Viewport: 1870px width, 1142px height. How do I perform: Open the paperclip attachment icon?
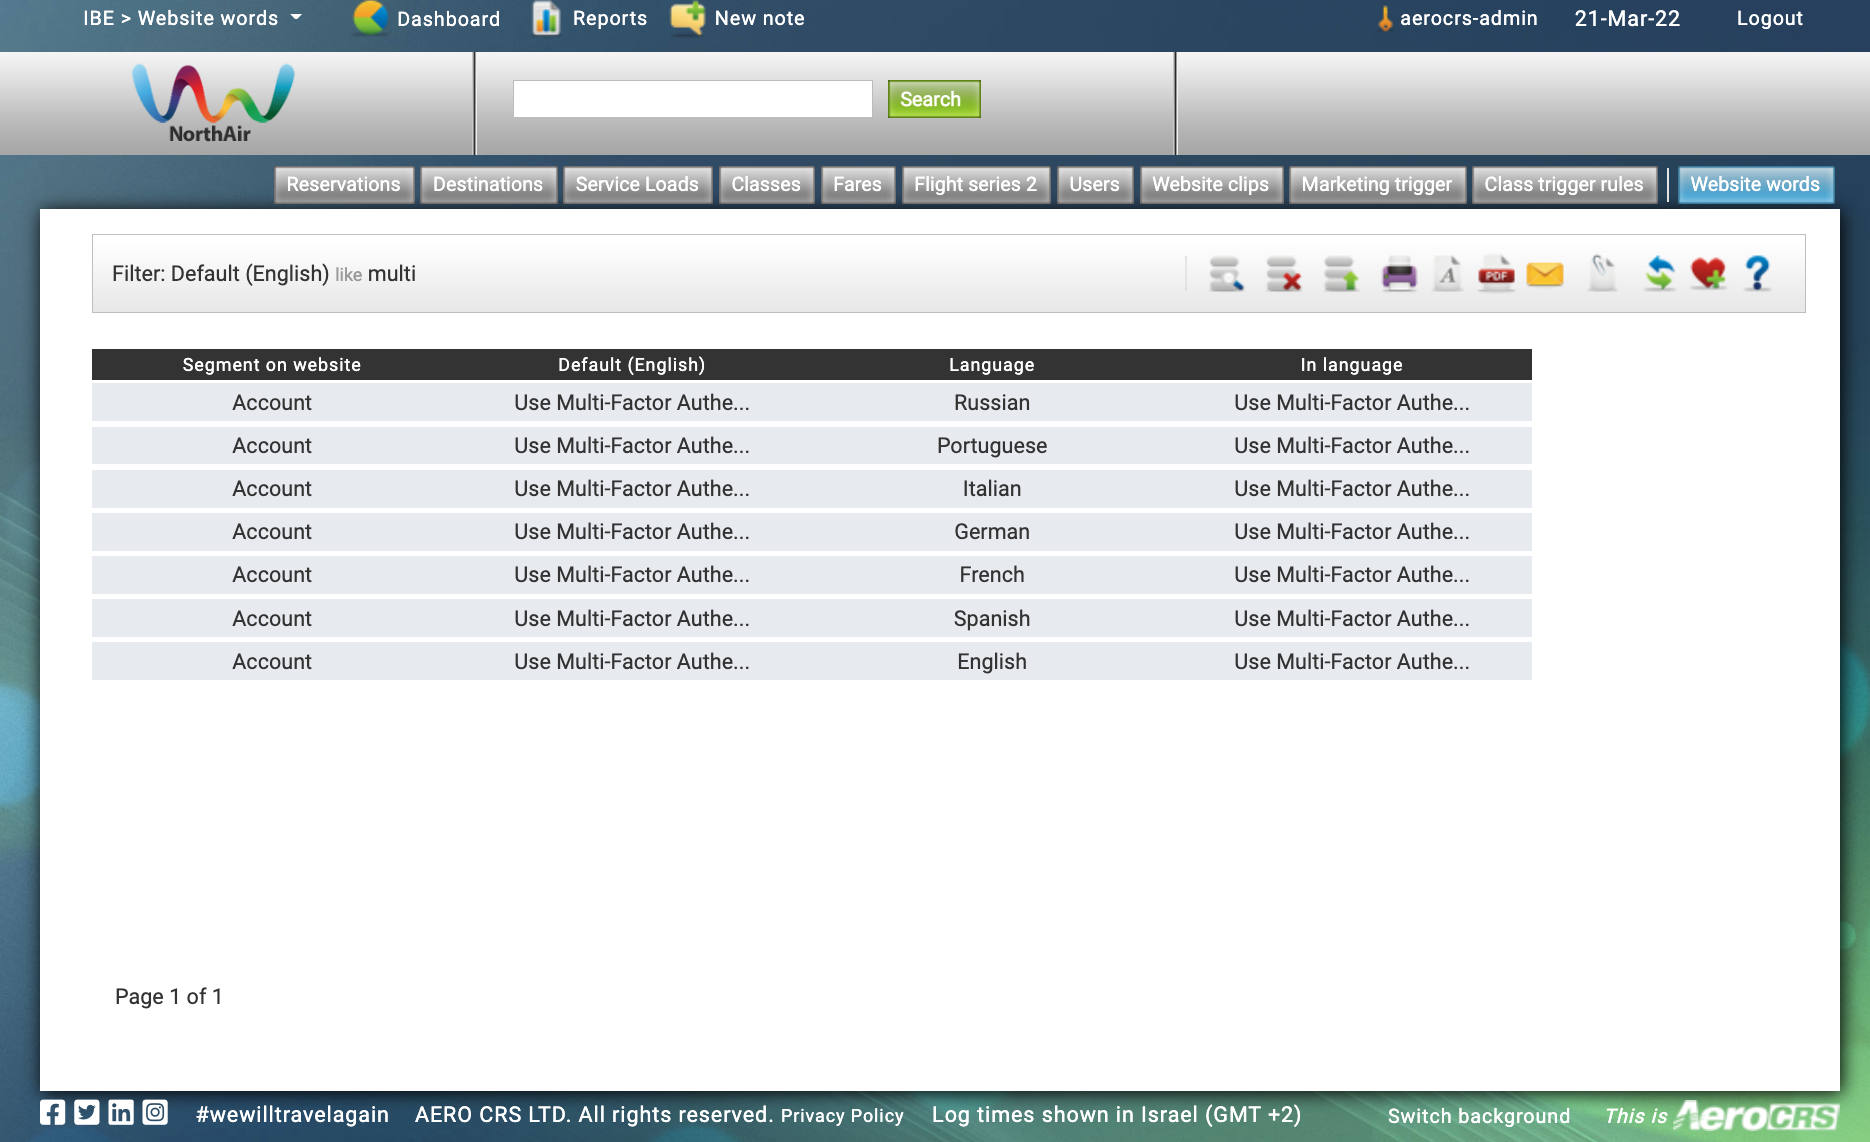tap(1602, 273)
